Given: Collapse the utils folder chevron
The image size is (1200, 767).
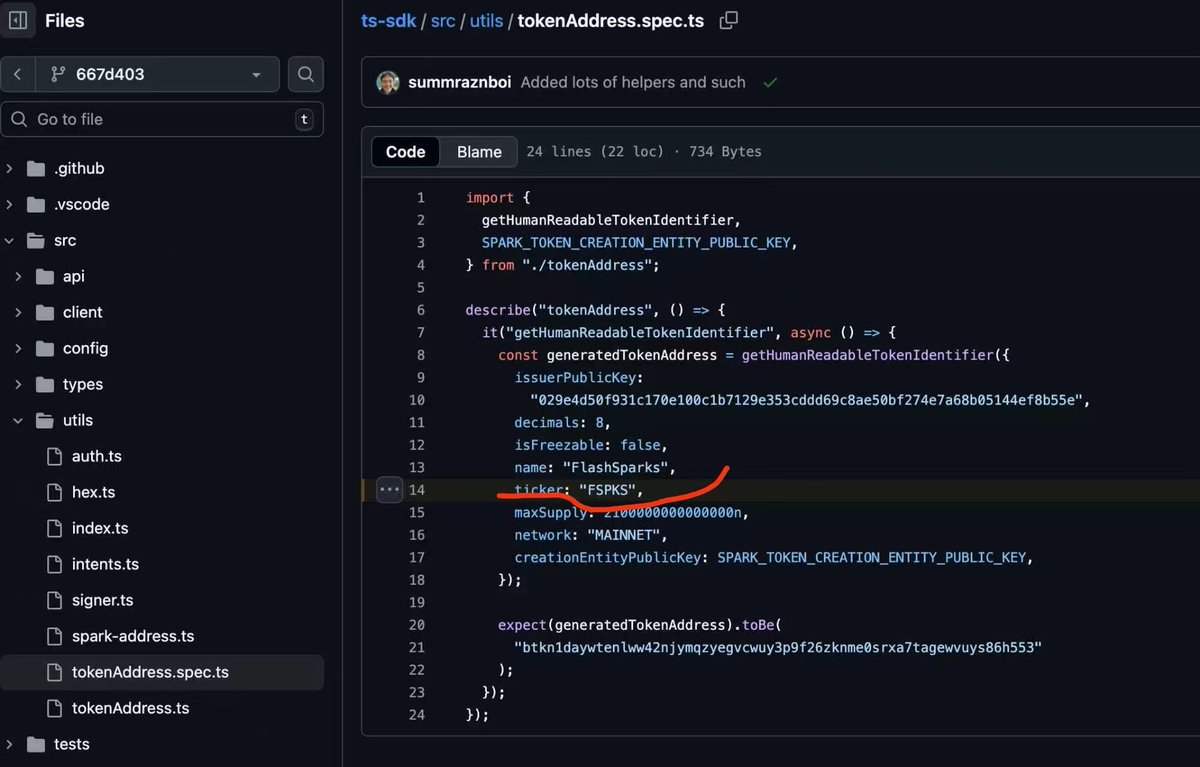Looking at the screenshot, I should 18,421.
